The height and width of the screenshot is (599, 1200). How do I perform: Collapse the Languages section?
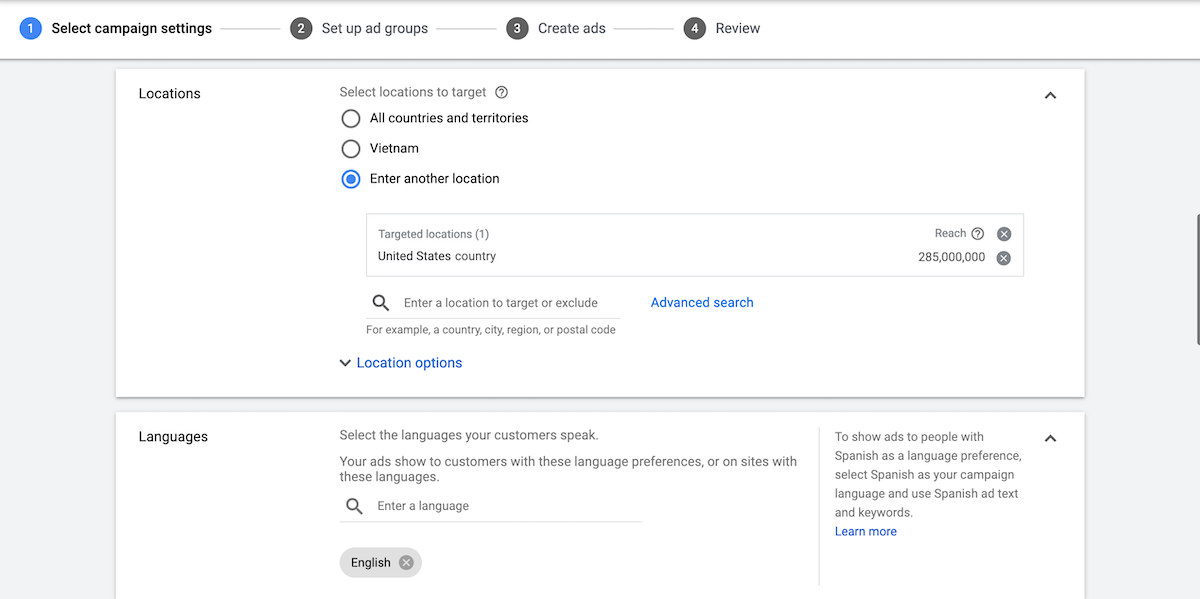(1050, 438)
